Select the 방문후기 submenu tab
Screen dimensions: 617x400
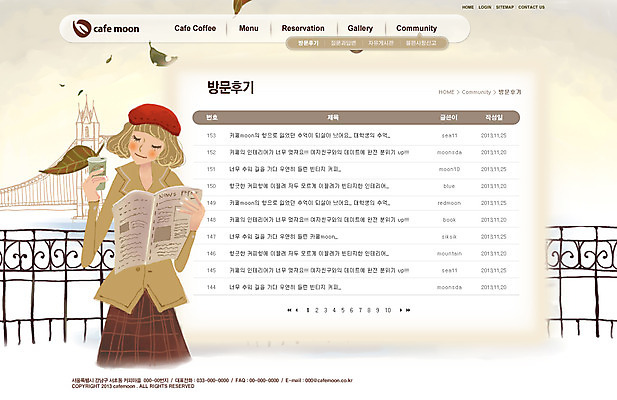coord(308,43)
